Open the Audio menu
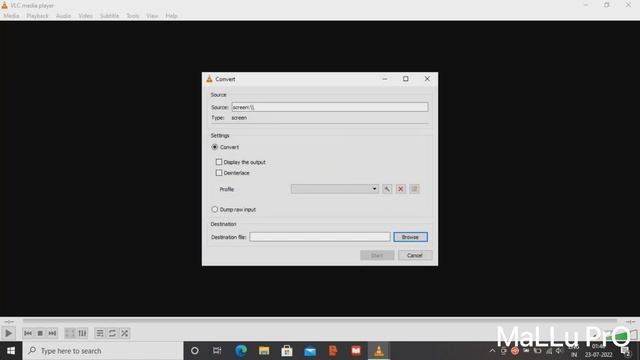 pyautogui.click(x=63, y=16)
